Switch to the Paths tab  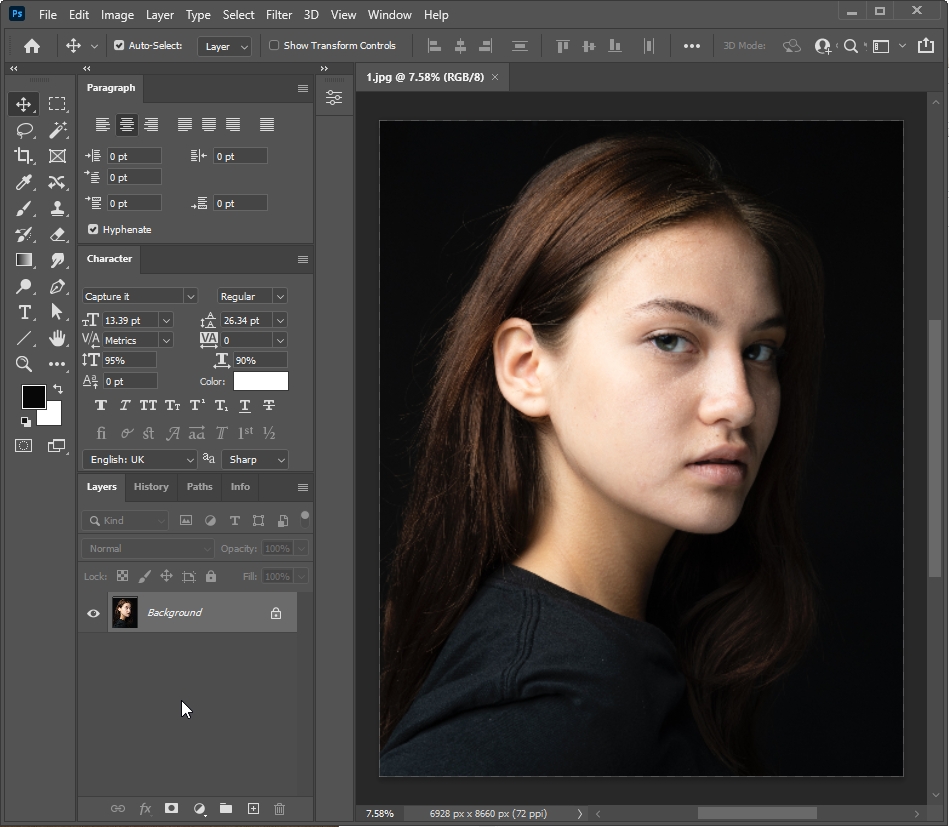coord(199,487)
